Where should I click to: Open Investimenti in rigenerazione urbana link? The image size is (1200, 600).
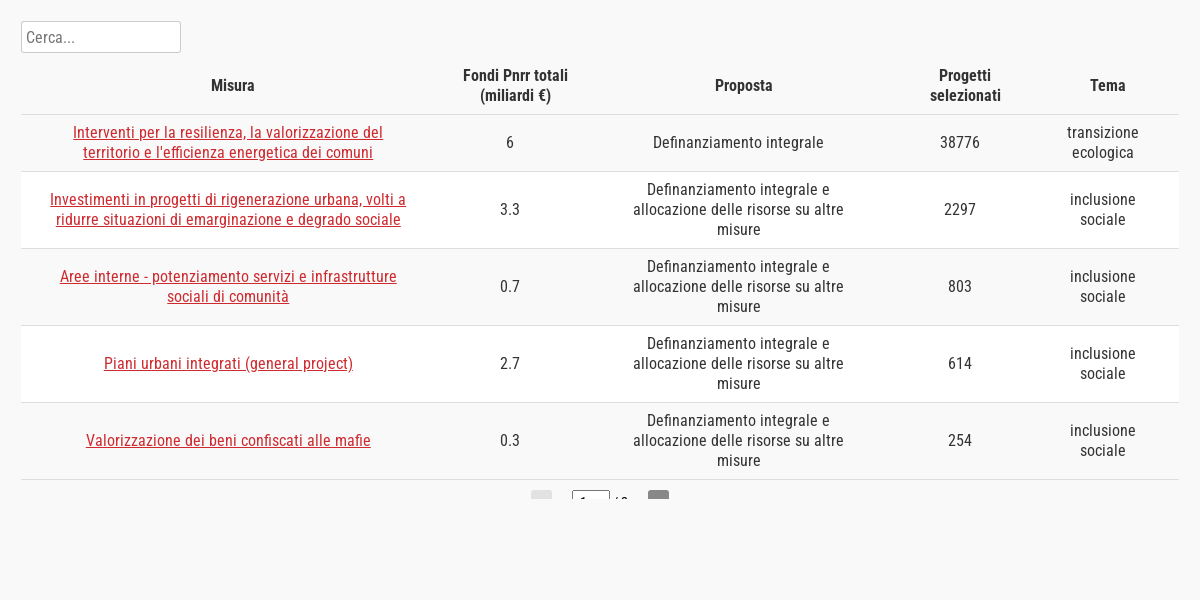(x=228, y=210)
